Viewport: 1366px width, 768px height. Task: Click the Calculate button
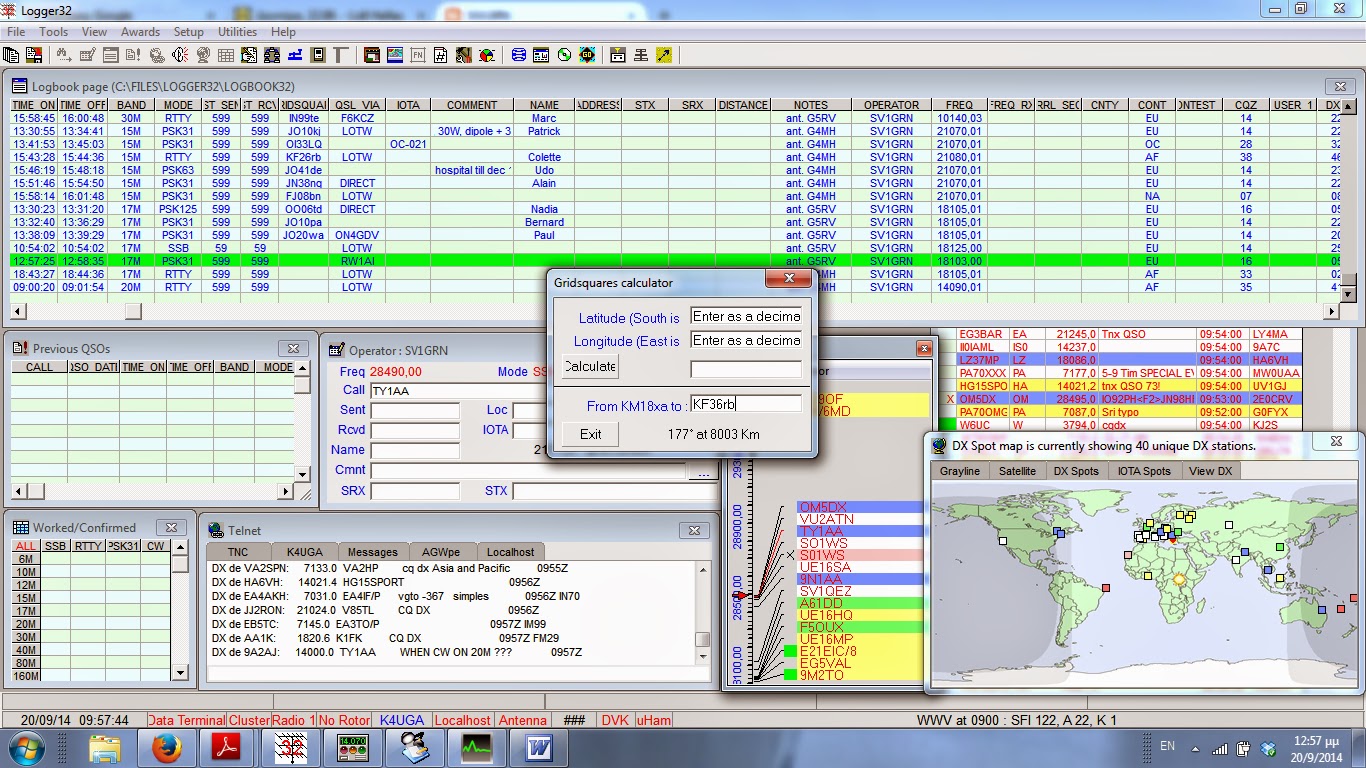590,366
